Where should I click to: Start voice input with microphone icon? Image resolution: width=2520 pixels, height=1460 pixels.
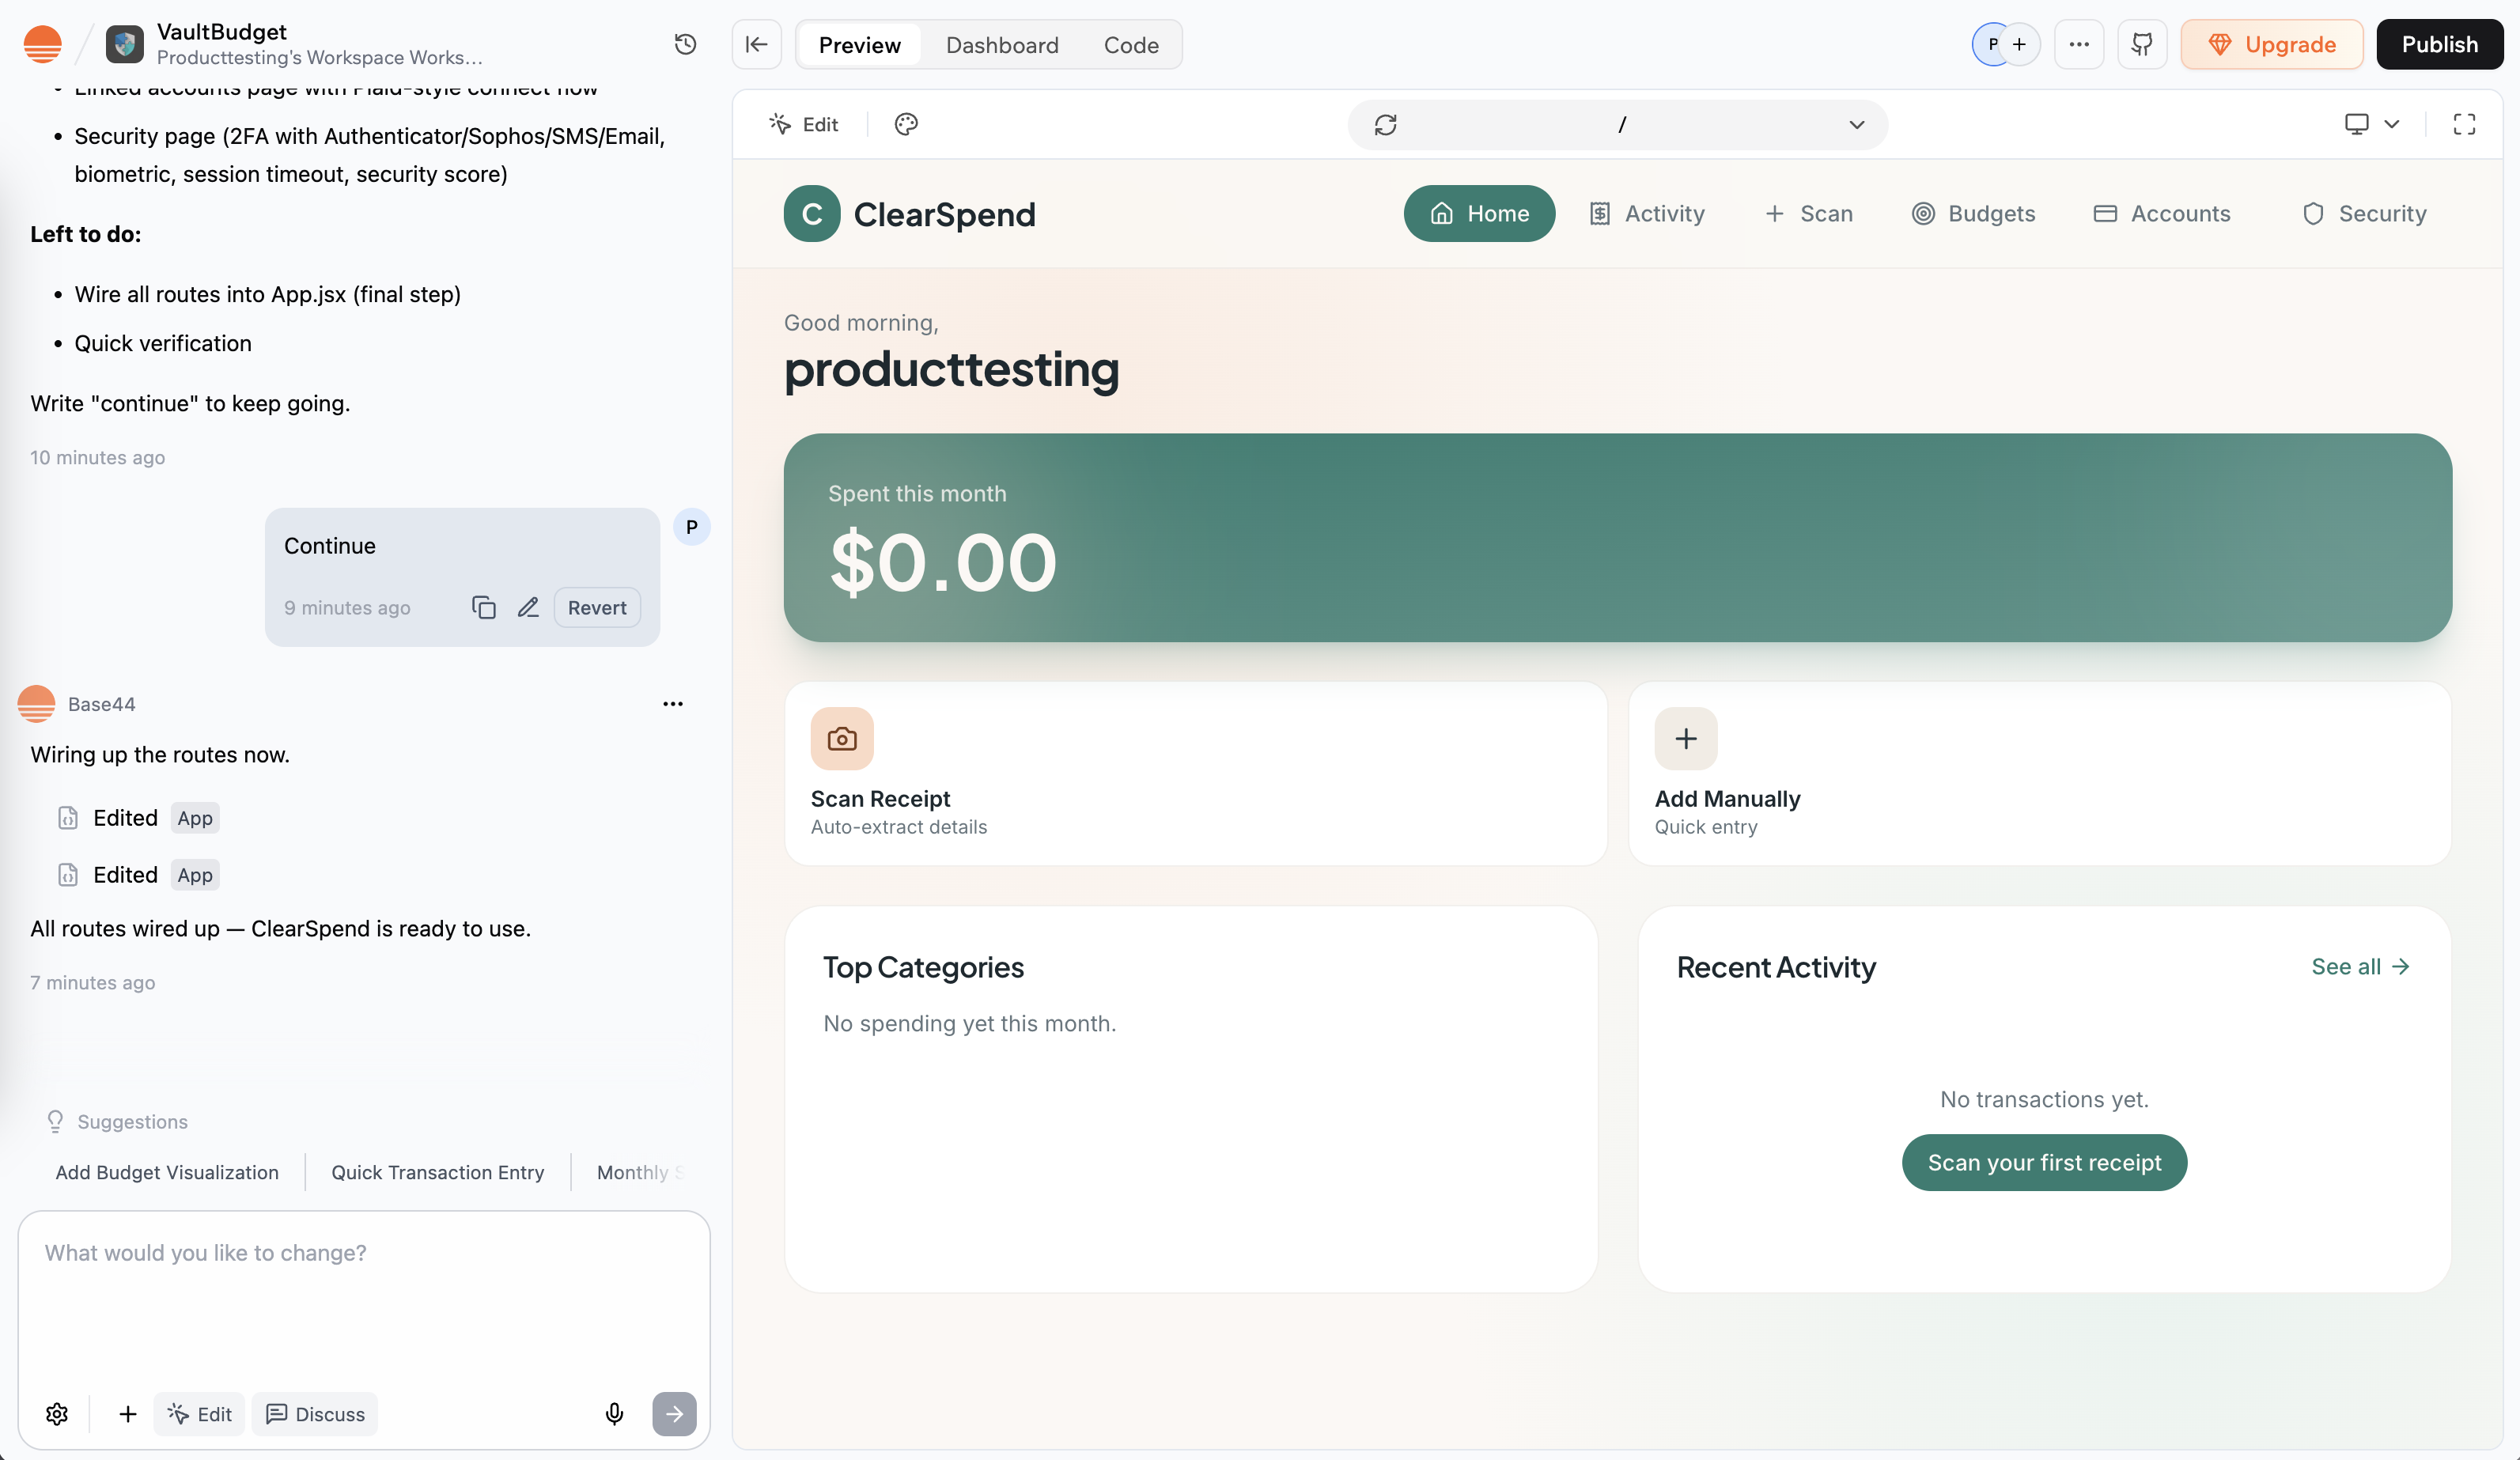(614, 1413)
